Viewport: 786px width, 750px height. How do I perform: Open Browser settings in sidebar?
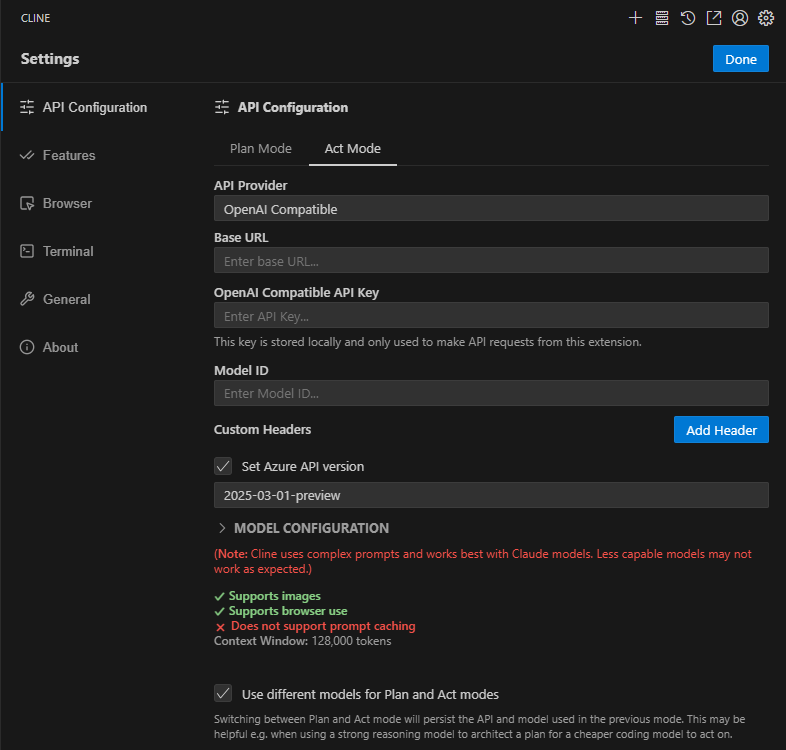[x=66, y=203]
